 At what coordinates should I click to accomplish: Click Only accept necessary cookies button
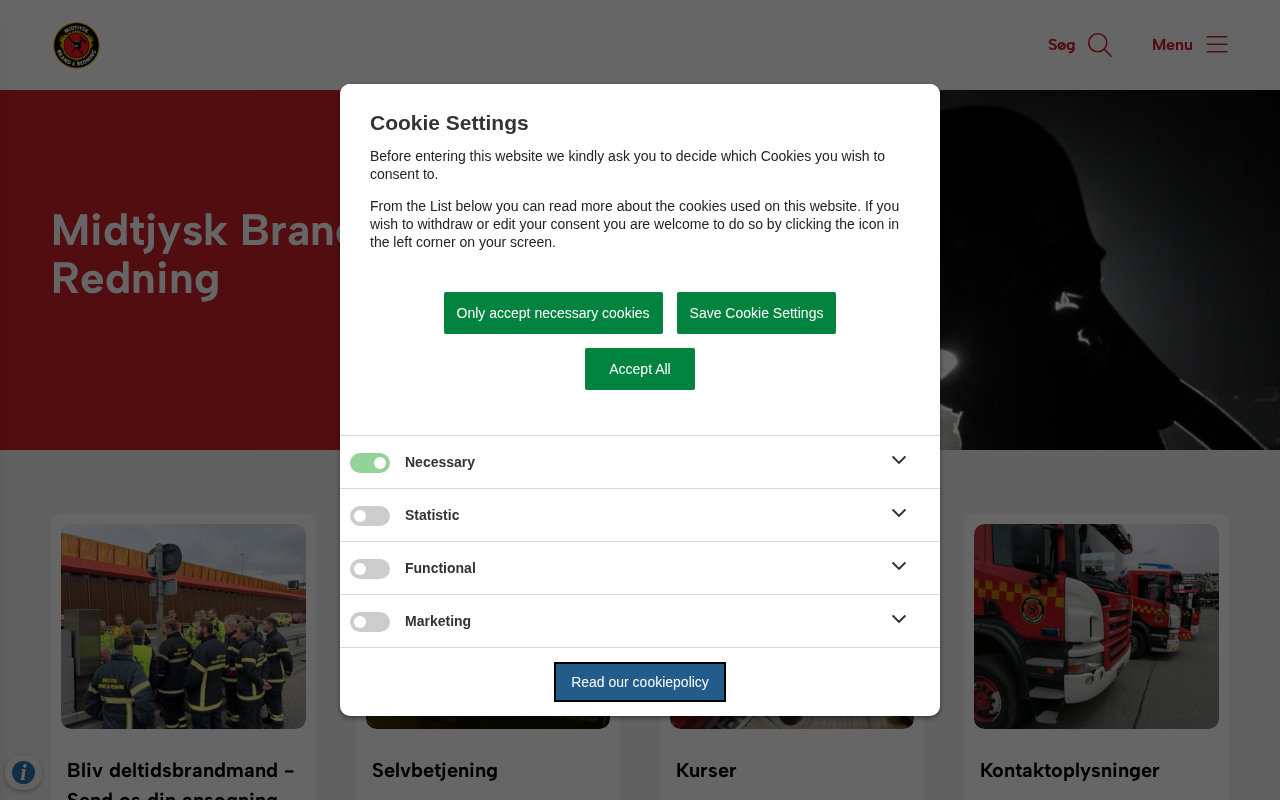click(553, 313)
